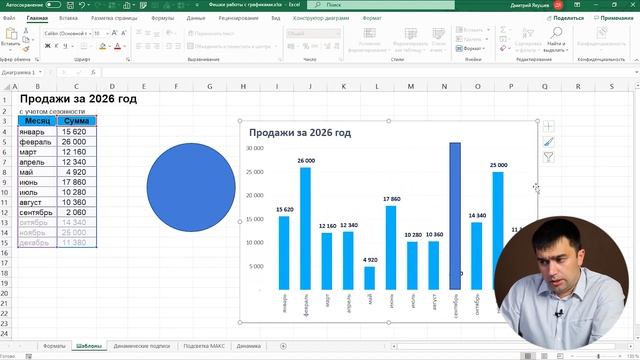The height and width of the screenshot is (360, 640).
Task: Switch to the Динамика sheet tab
Action: tap(248, 346)
